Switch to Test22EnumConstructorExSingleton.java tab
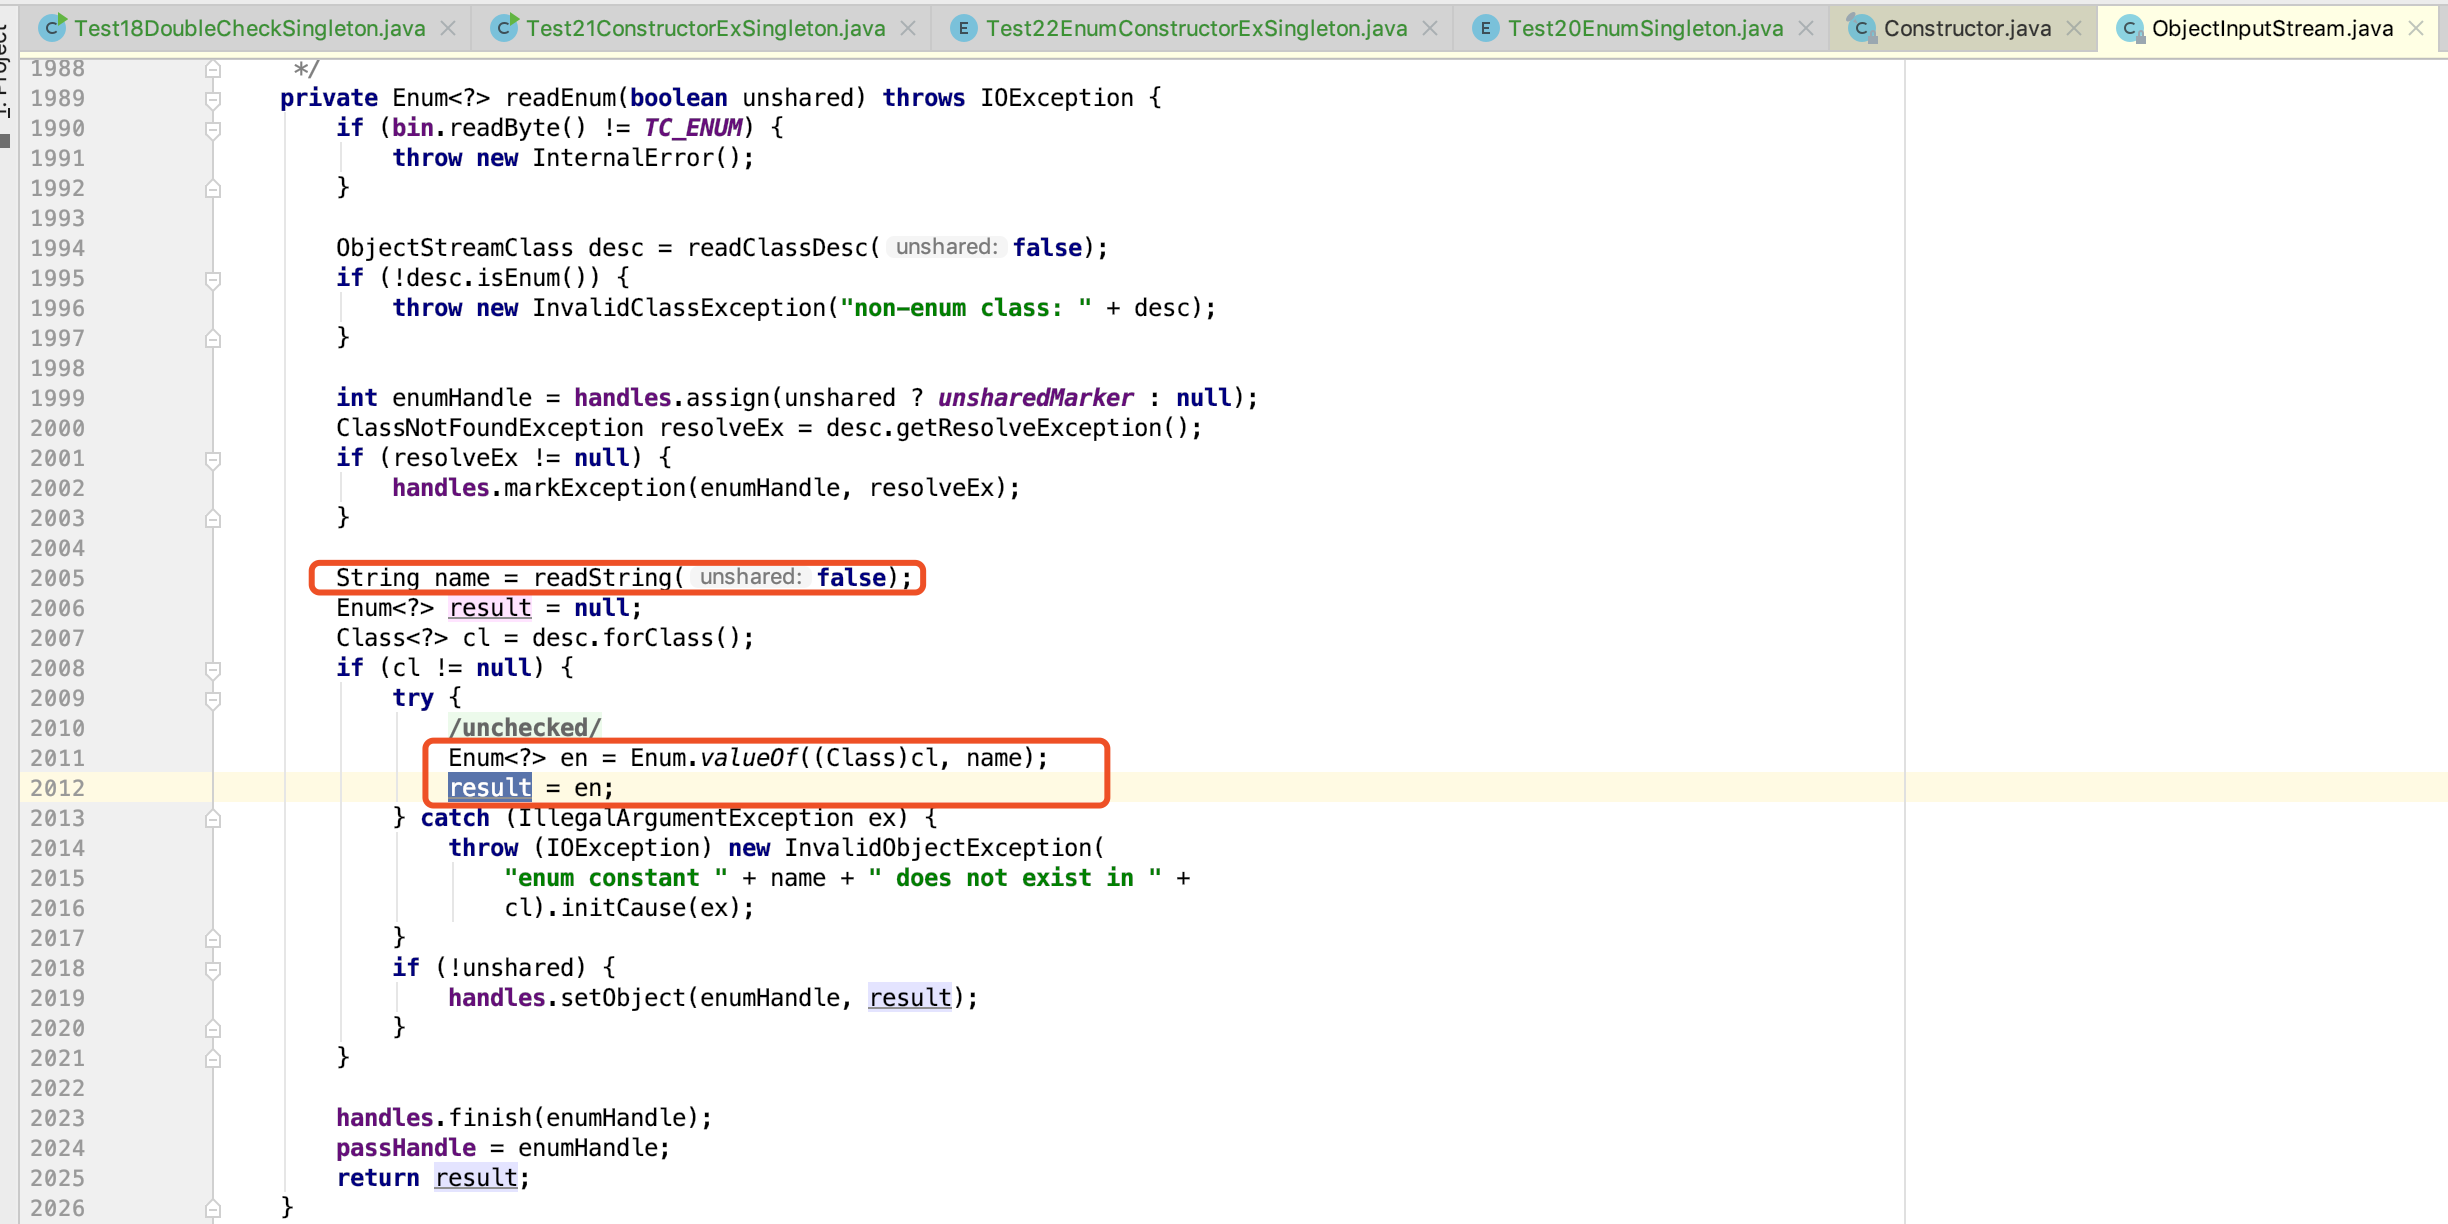The image size is (2448, 1224). pos(1196,28)
